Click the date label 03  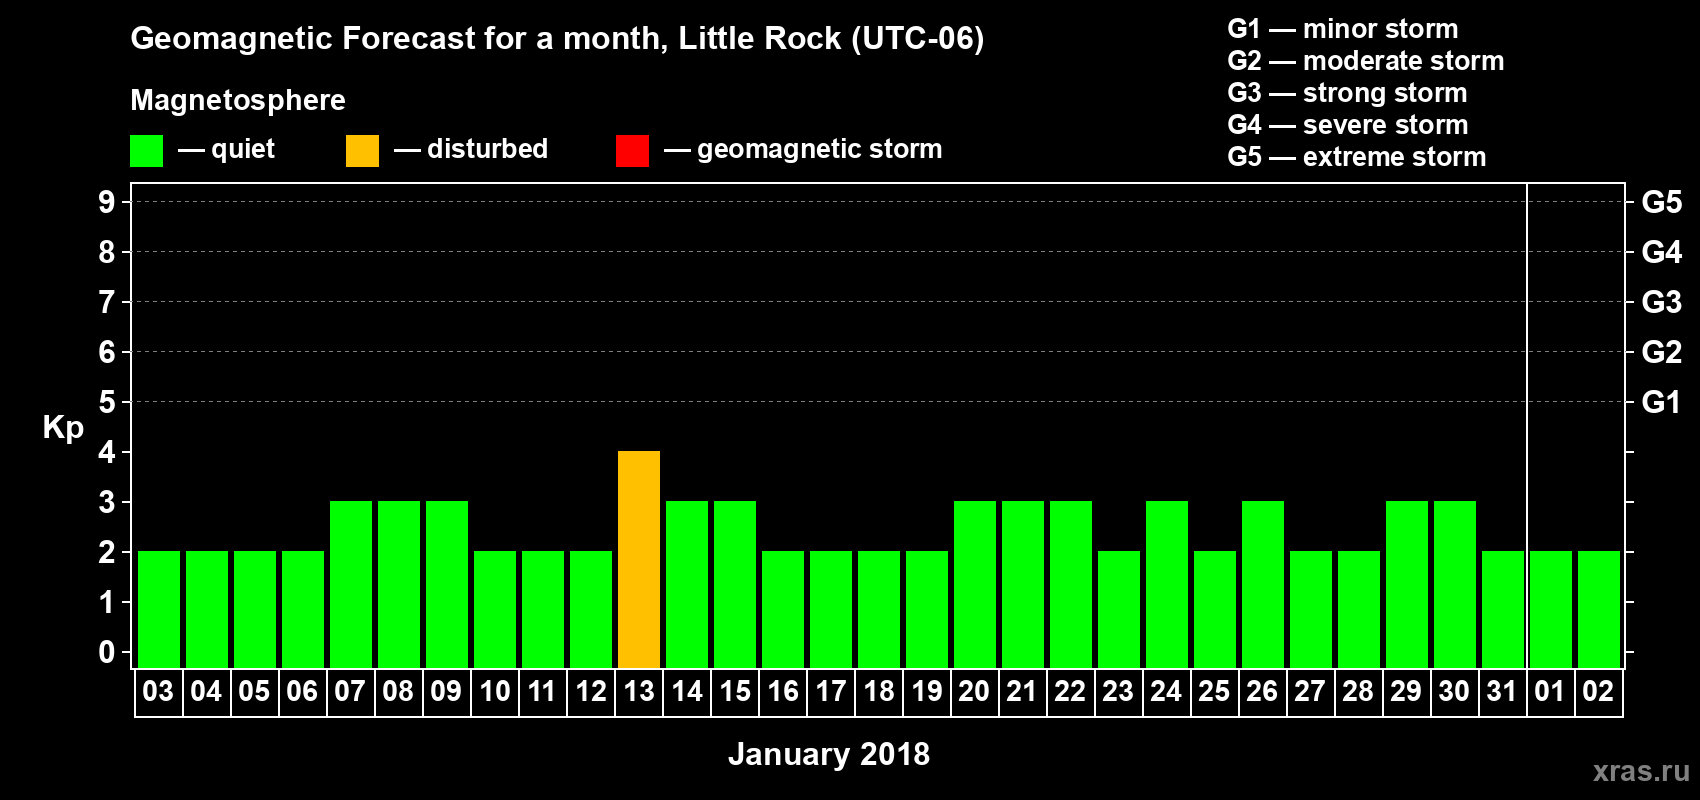(x=158, y=692)
